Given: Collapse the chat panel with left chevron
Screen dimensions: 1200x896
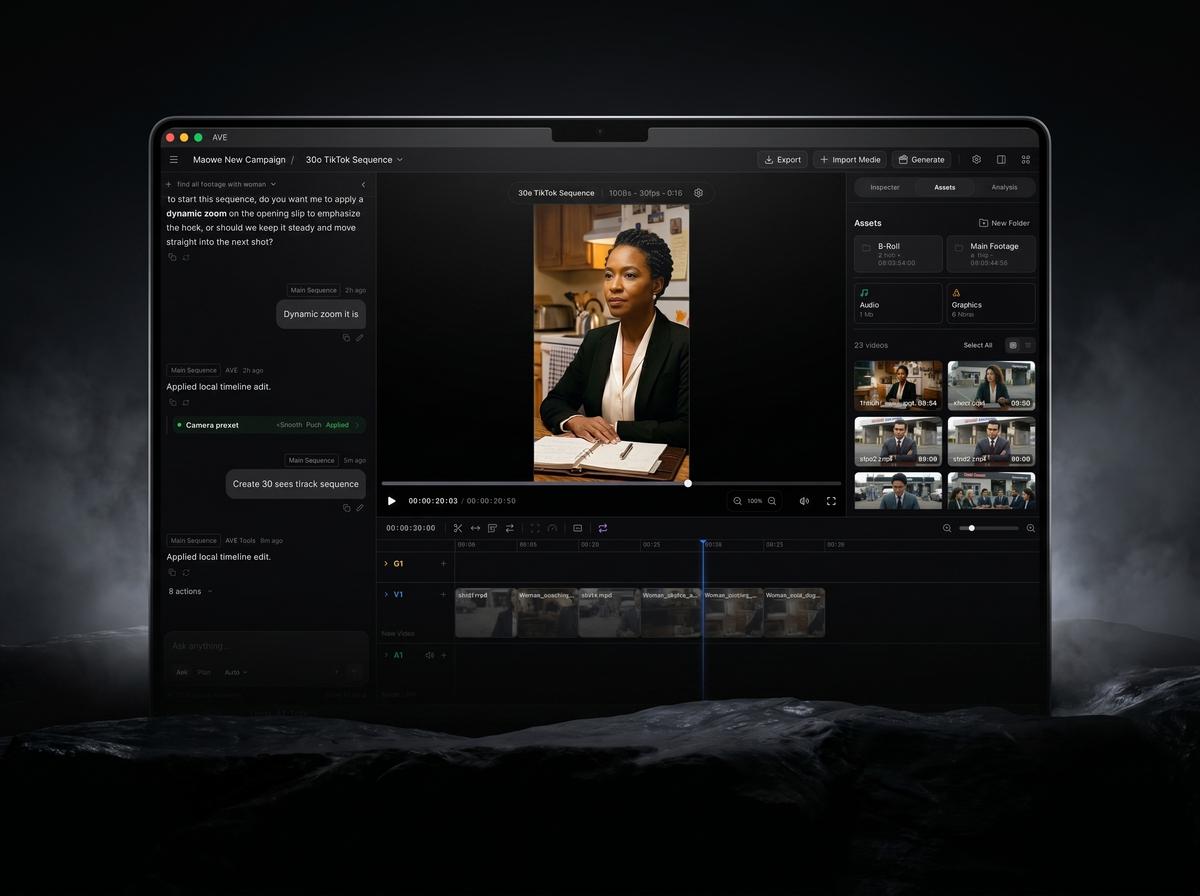Looking at the screenshot, I should click(x=363, y=185).
